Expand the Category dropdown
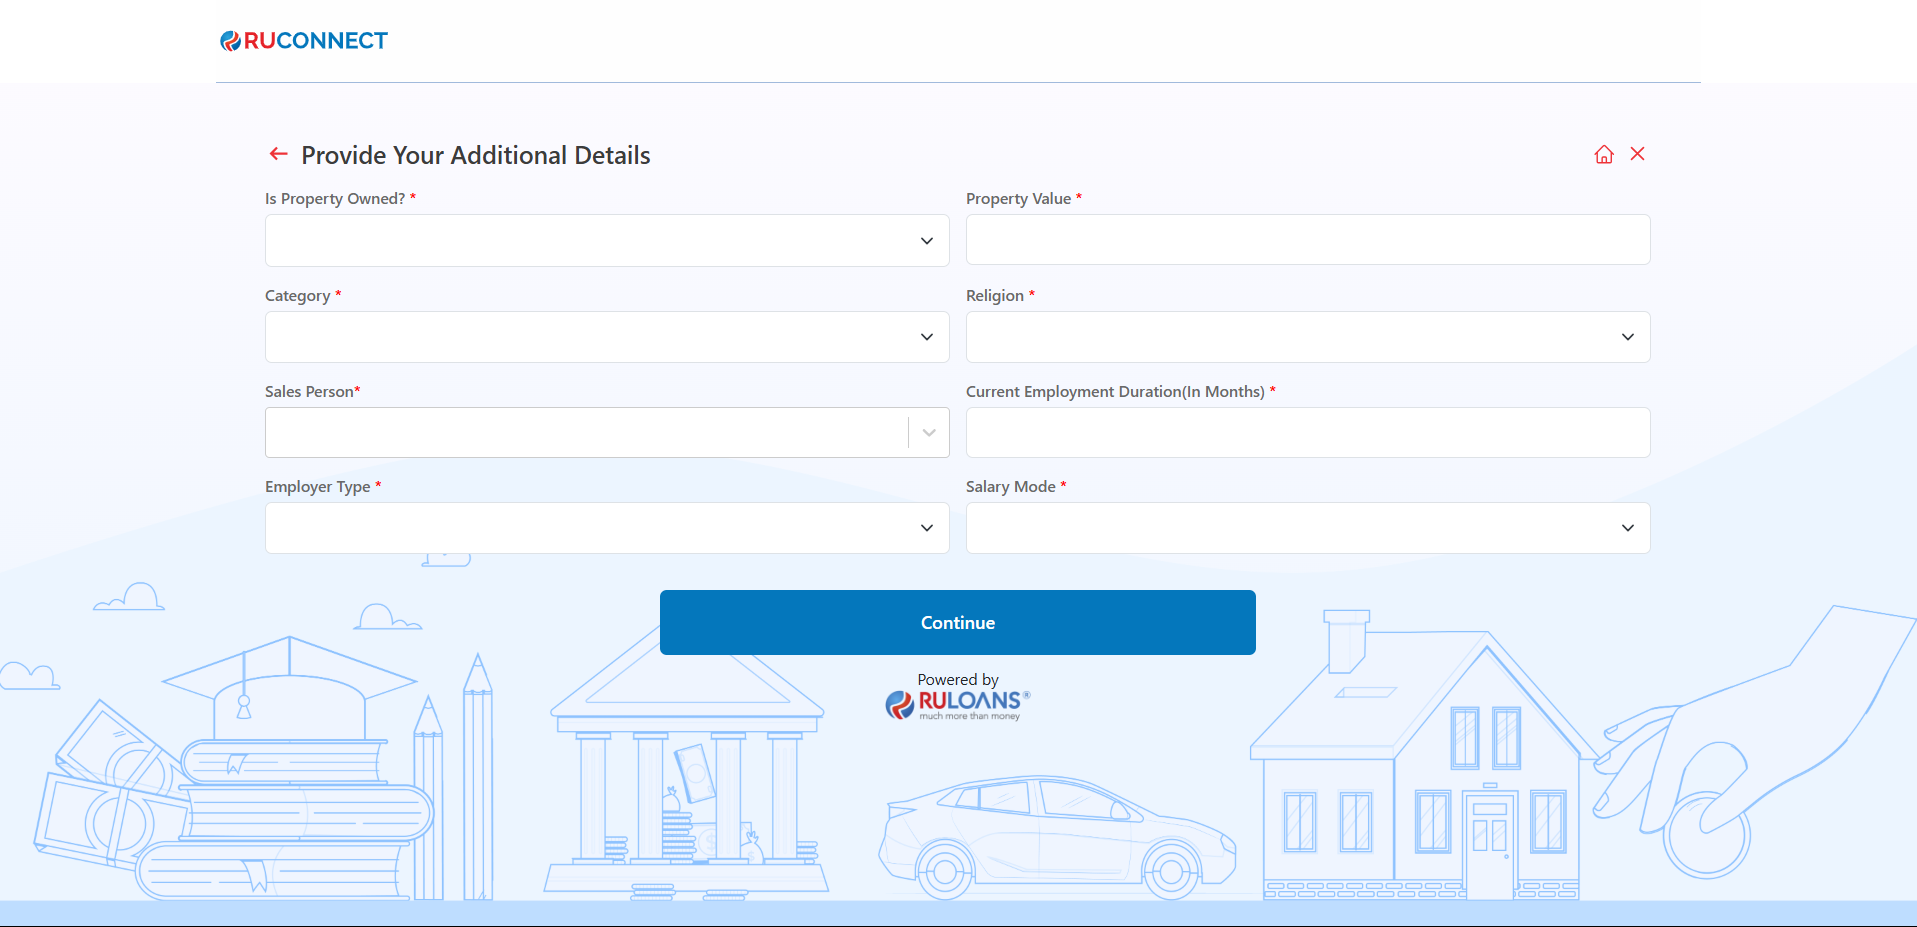The height and width of the screenshot is (927, 1917). click(x=606, y=337)
